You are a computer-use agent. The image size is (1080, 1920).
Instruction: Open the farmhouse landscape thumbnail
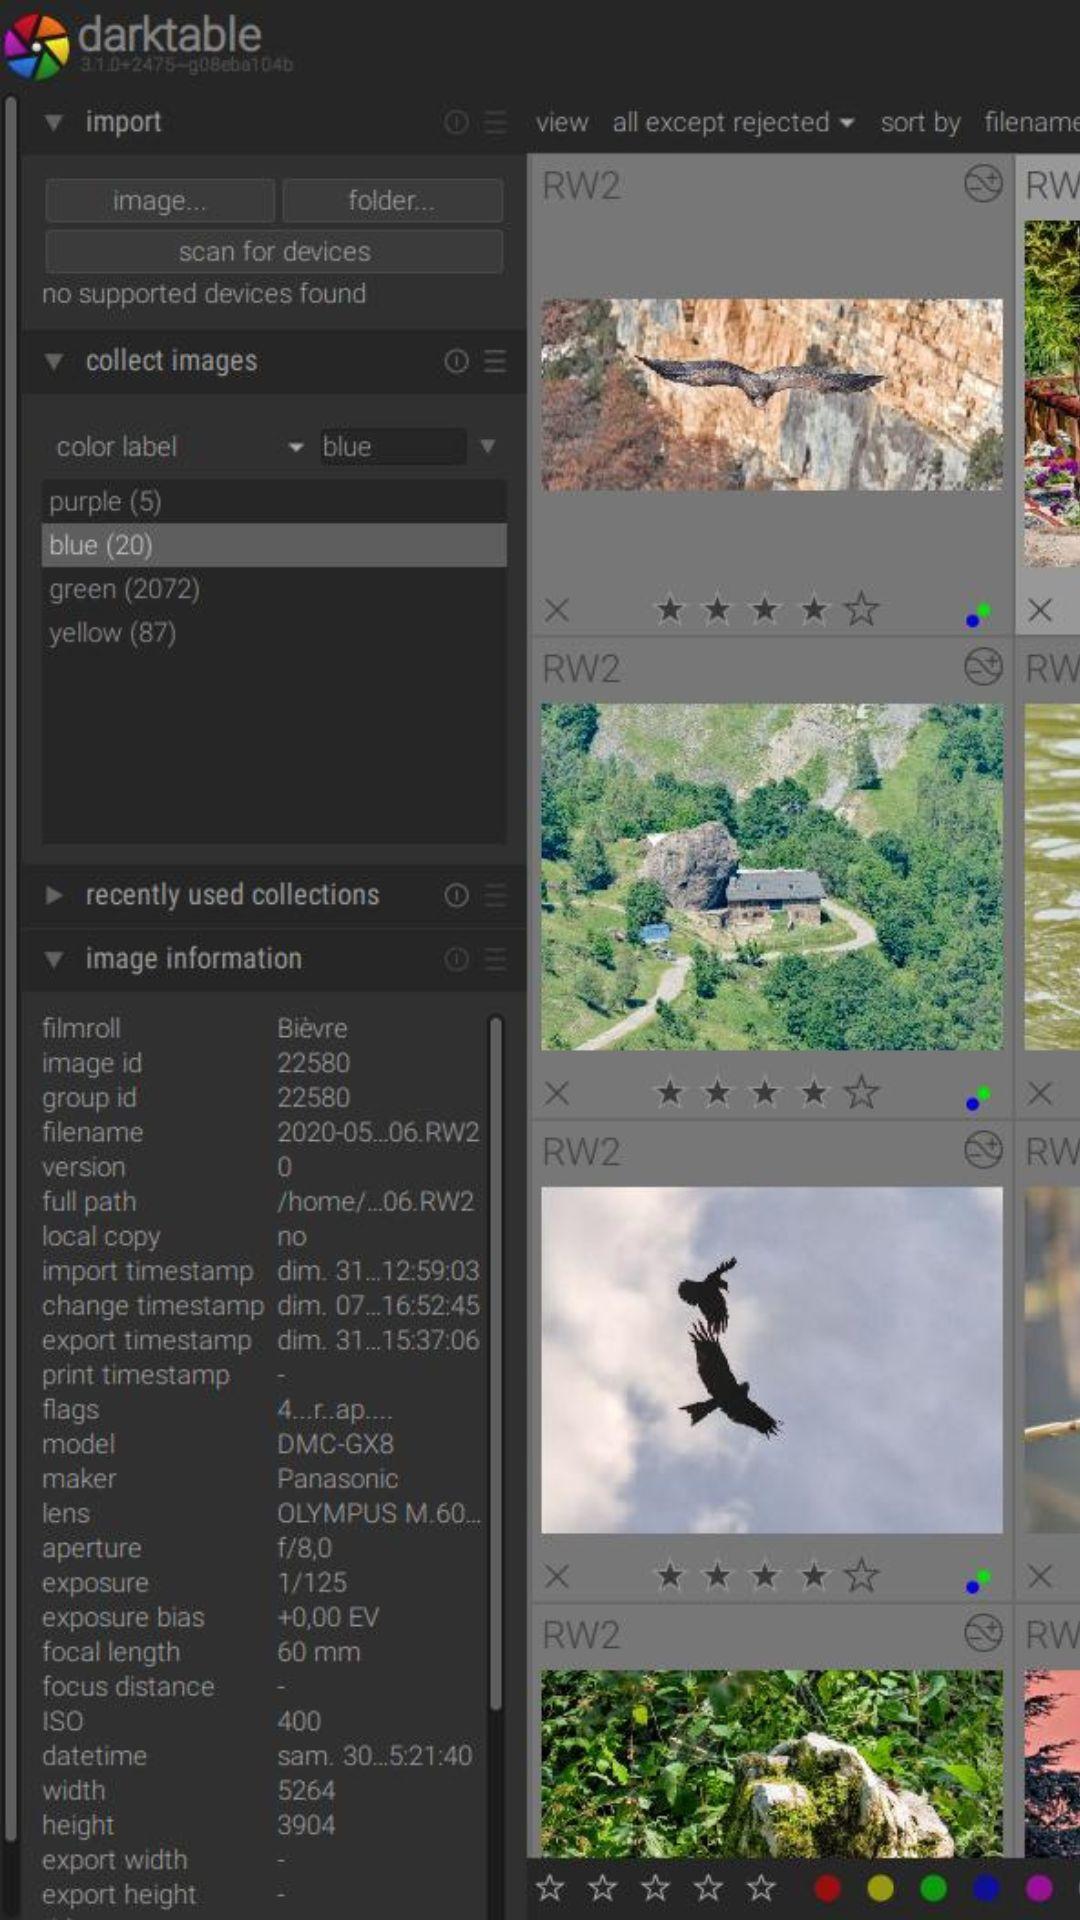coord(771,877)
